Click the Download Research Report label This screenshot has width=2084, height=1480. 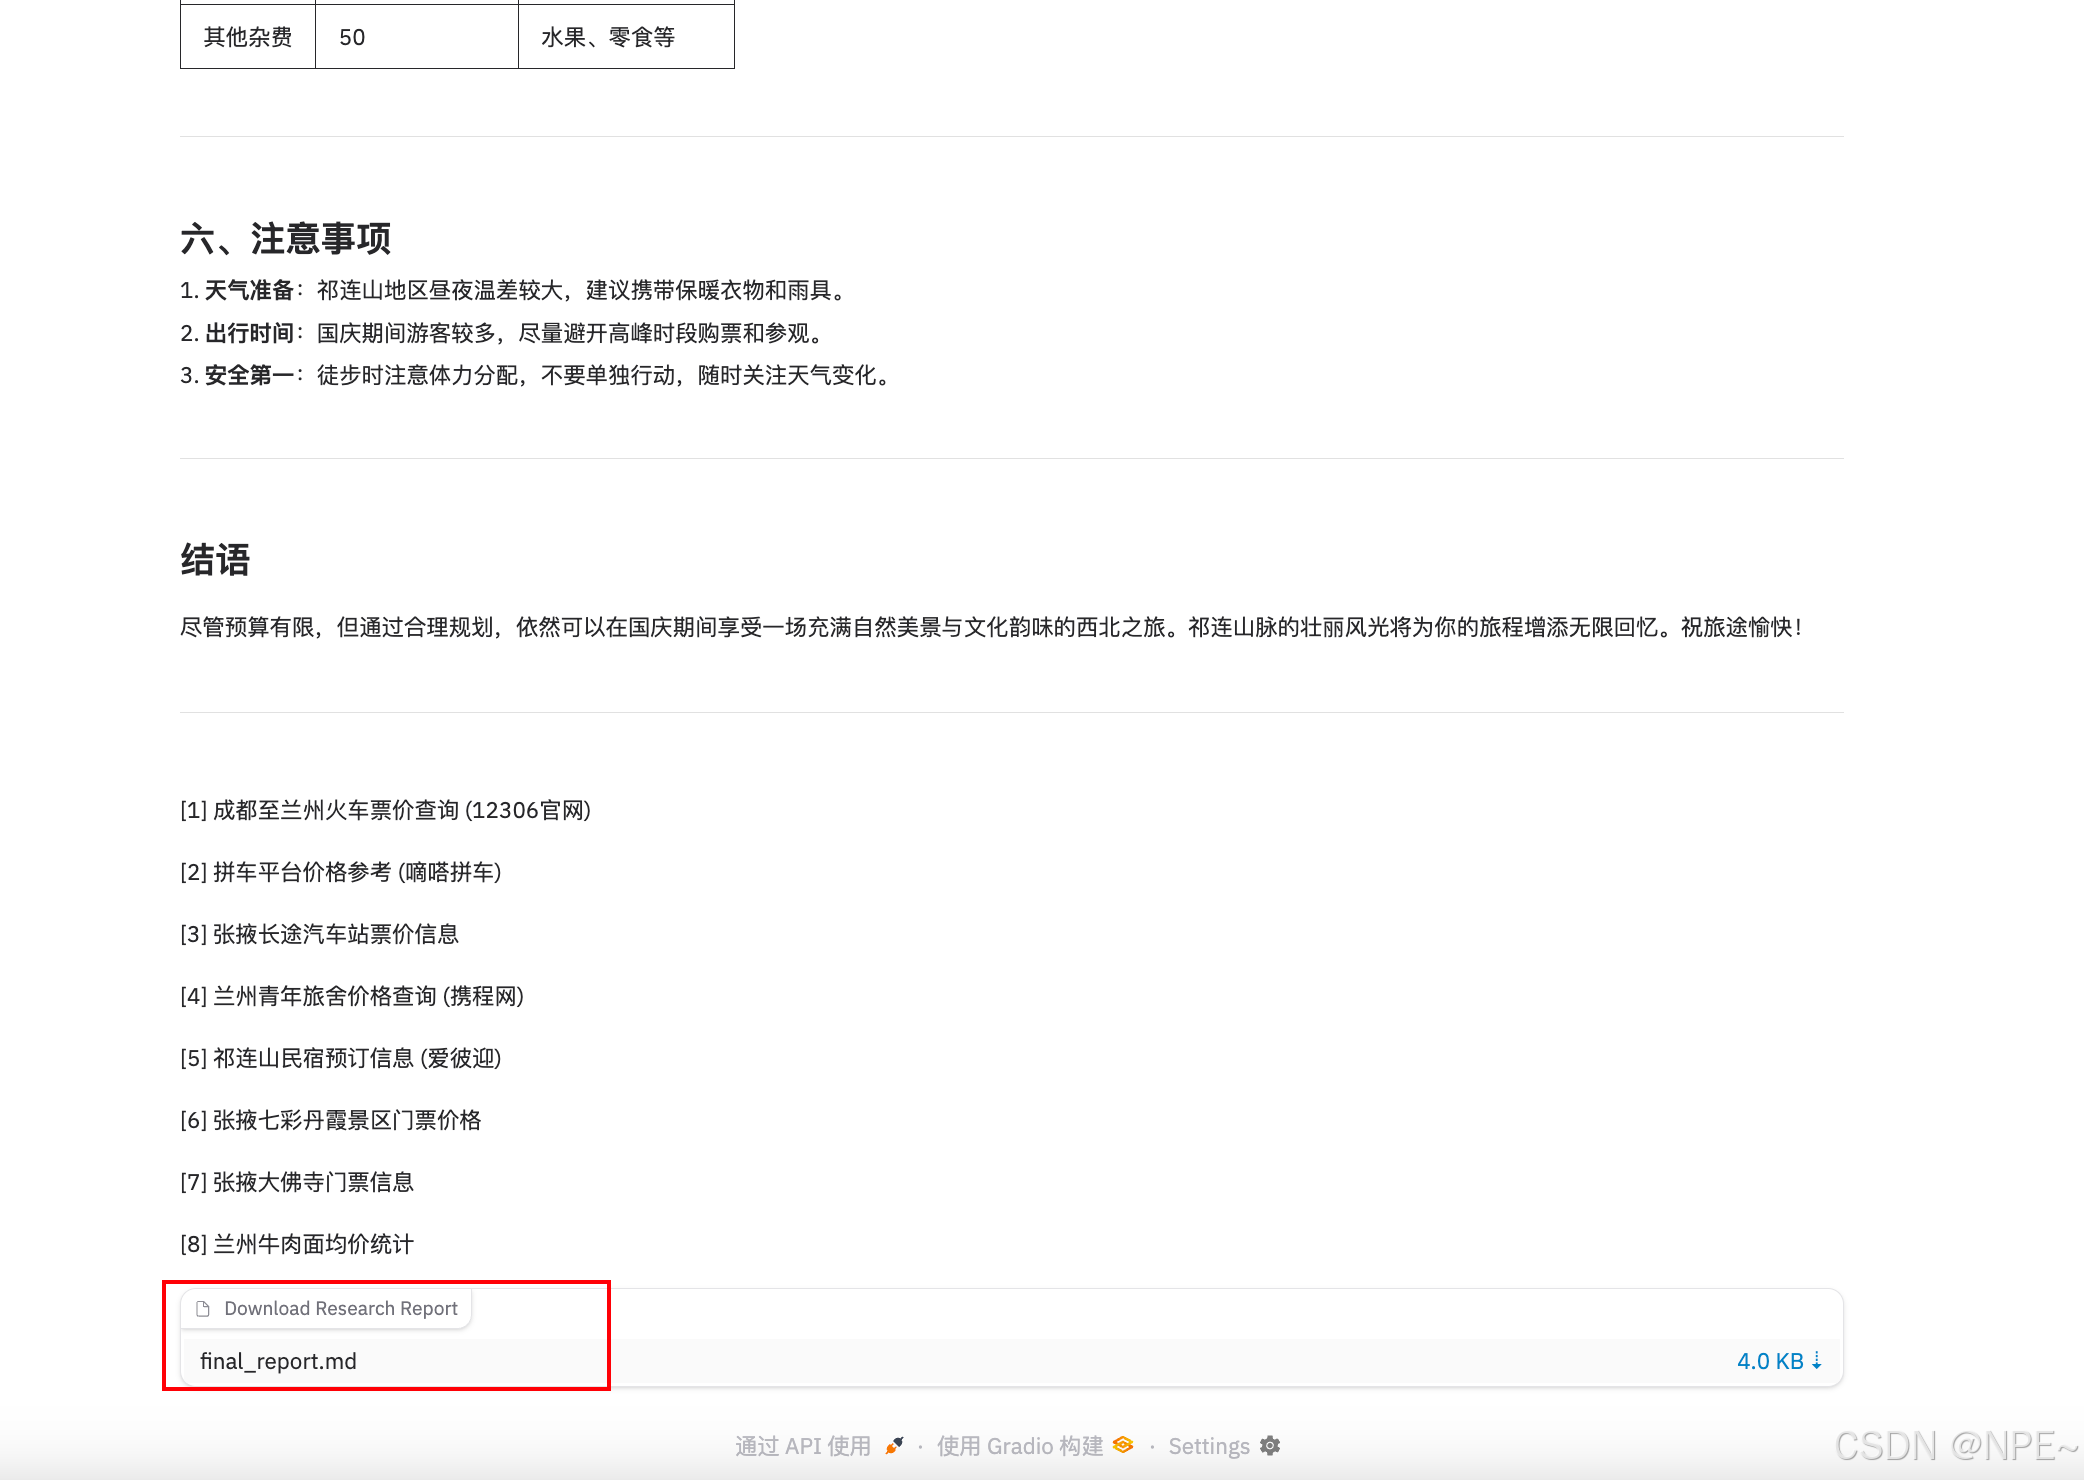coord(340,1308)
